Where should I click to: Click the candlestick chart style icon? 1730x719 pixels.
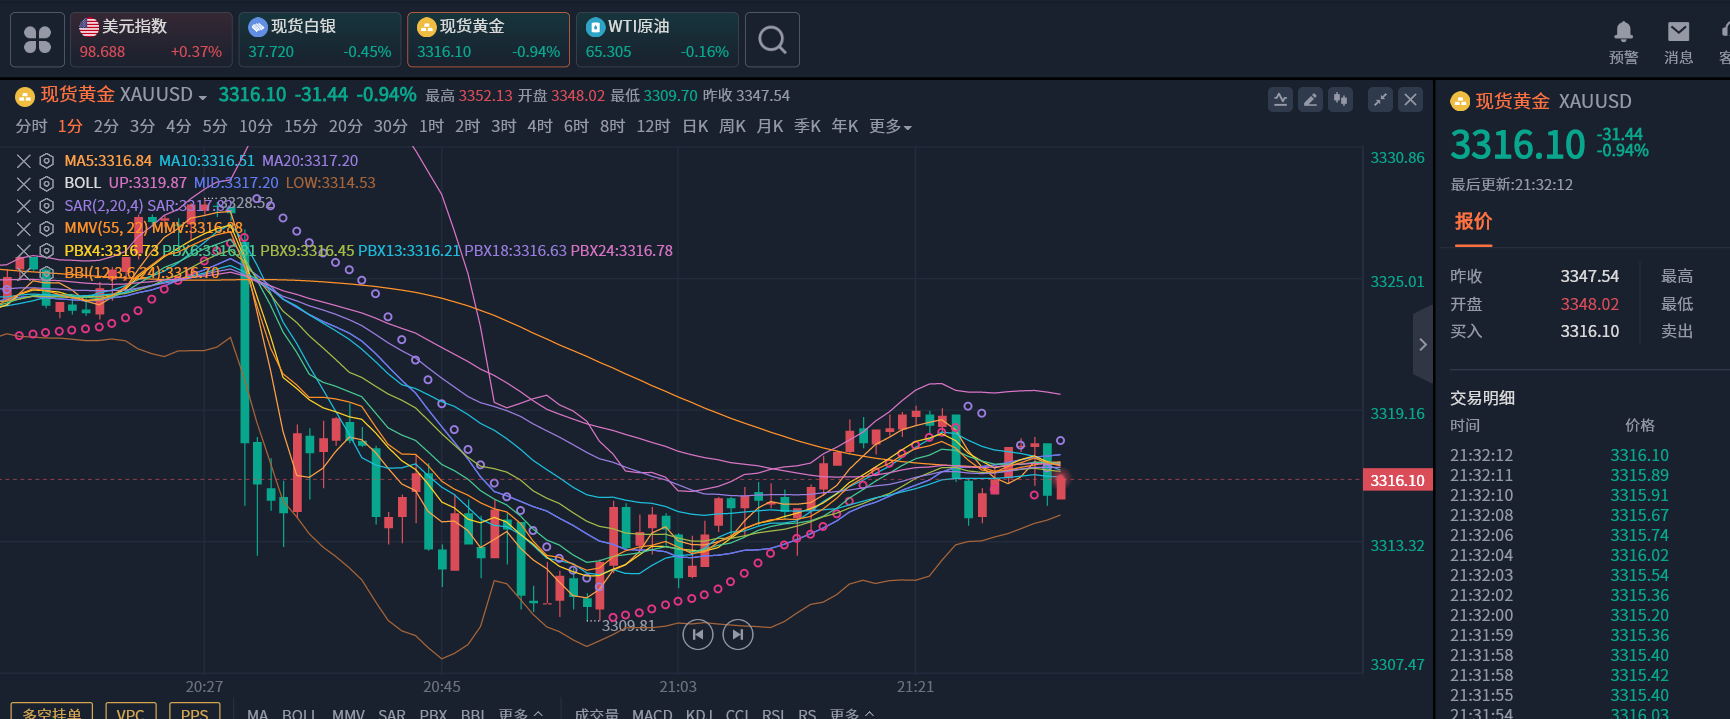pyautogui.click(x=1340, y=99)
